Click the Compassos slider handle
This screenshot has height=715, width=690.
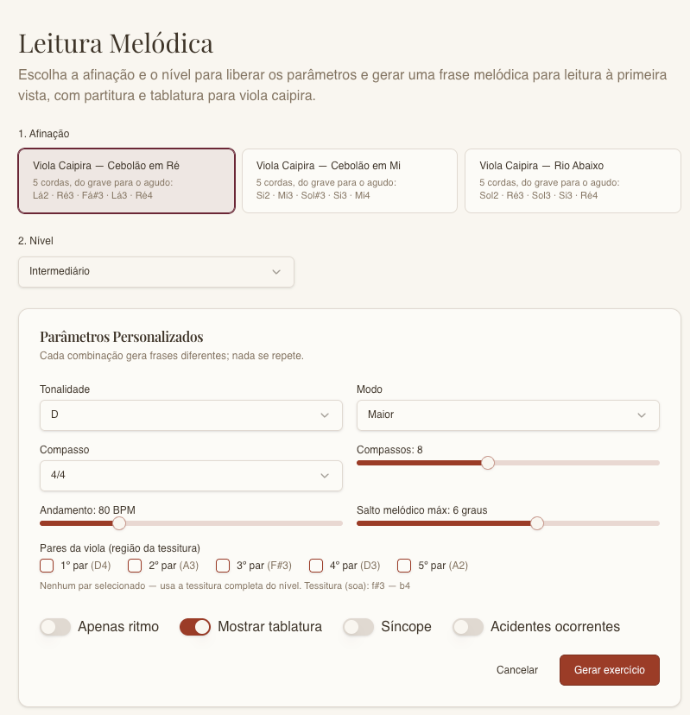pyautogui.click(x=488, y=463)
